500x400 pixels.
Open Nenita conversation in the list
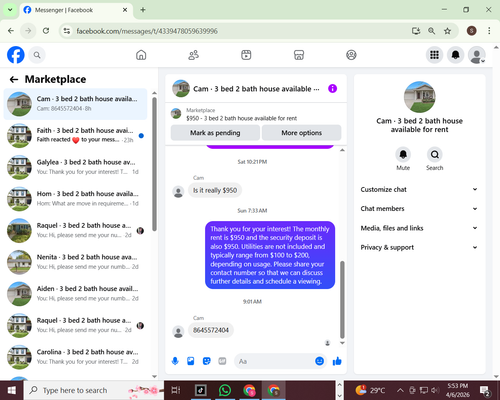pyautogui.click(x=75, y=262)
